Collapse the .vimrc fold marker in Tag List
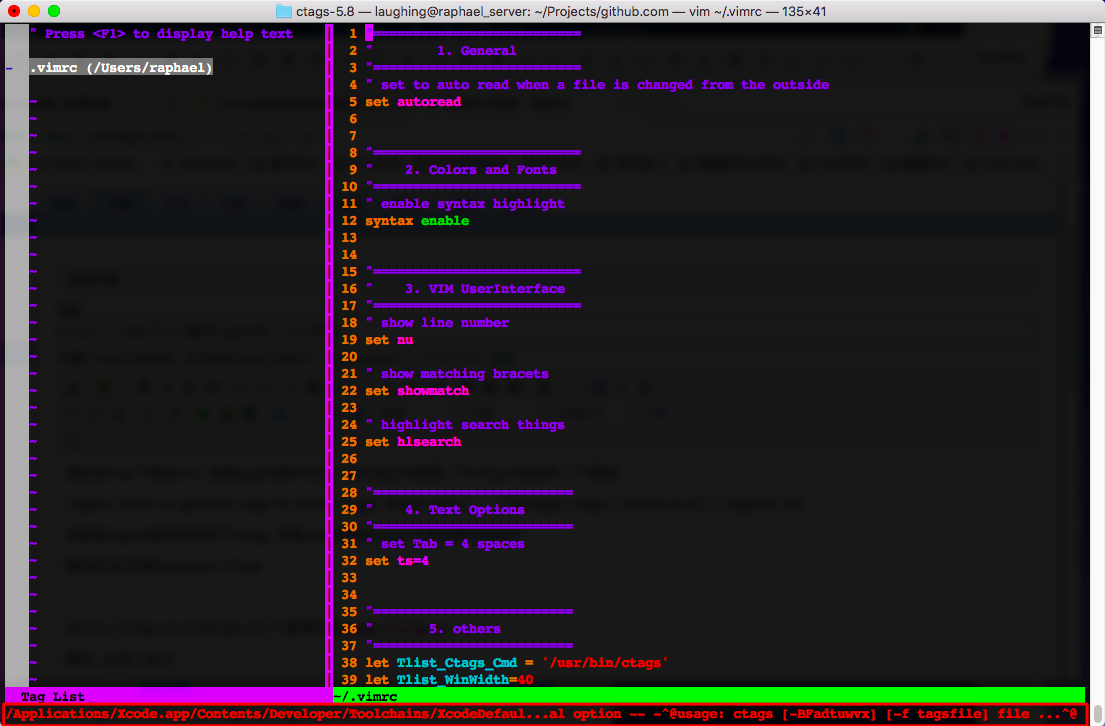The height and width of the screenshot is (726, 1105). tap(9, 68)
